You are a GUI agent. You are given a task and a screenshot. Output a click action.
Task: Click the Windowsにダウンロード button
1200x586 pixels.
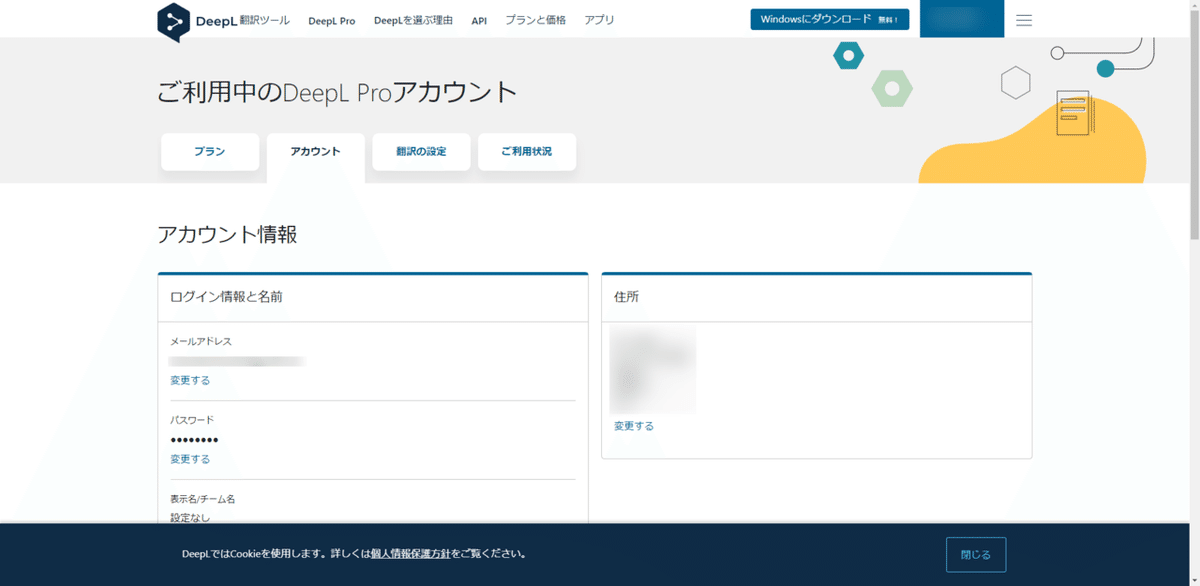point(830,19)
